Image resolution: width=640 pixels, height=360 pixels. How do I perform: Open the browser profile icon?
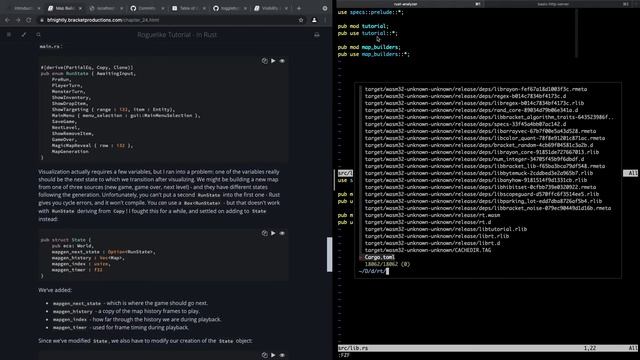coord(314,20)
